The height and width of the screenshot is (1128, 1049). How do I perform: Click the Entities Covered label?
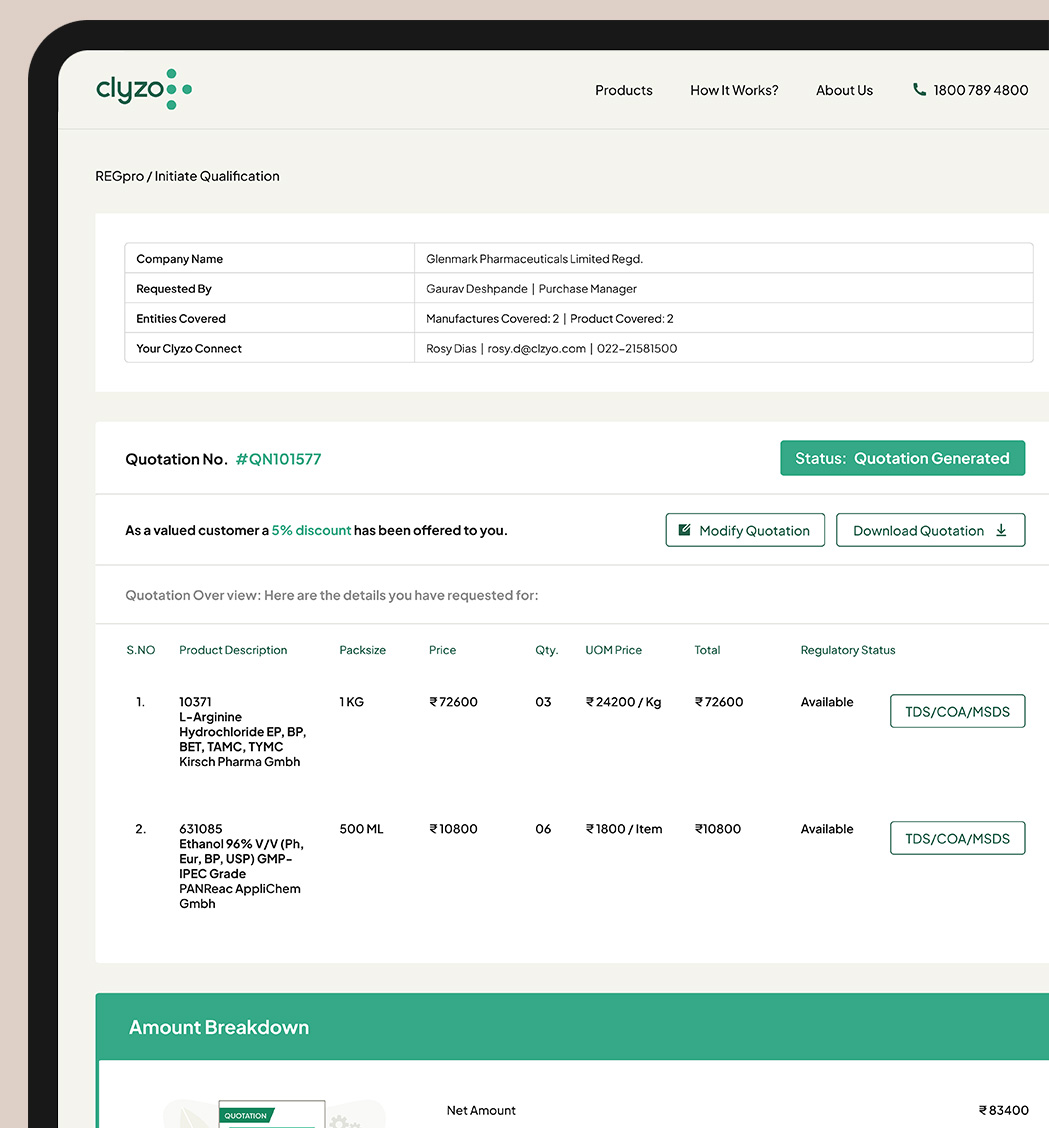point(181,319)
